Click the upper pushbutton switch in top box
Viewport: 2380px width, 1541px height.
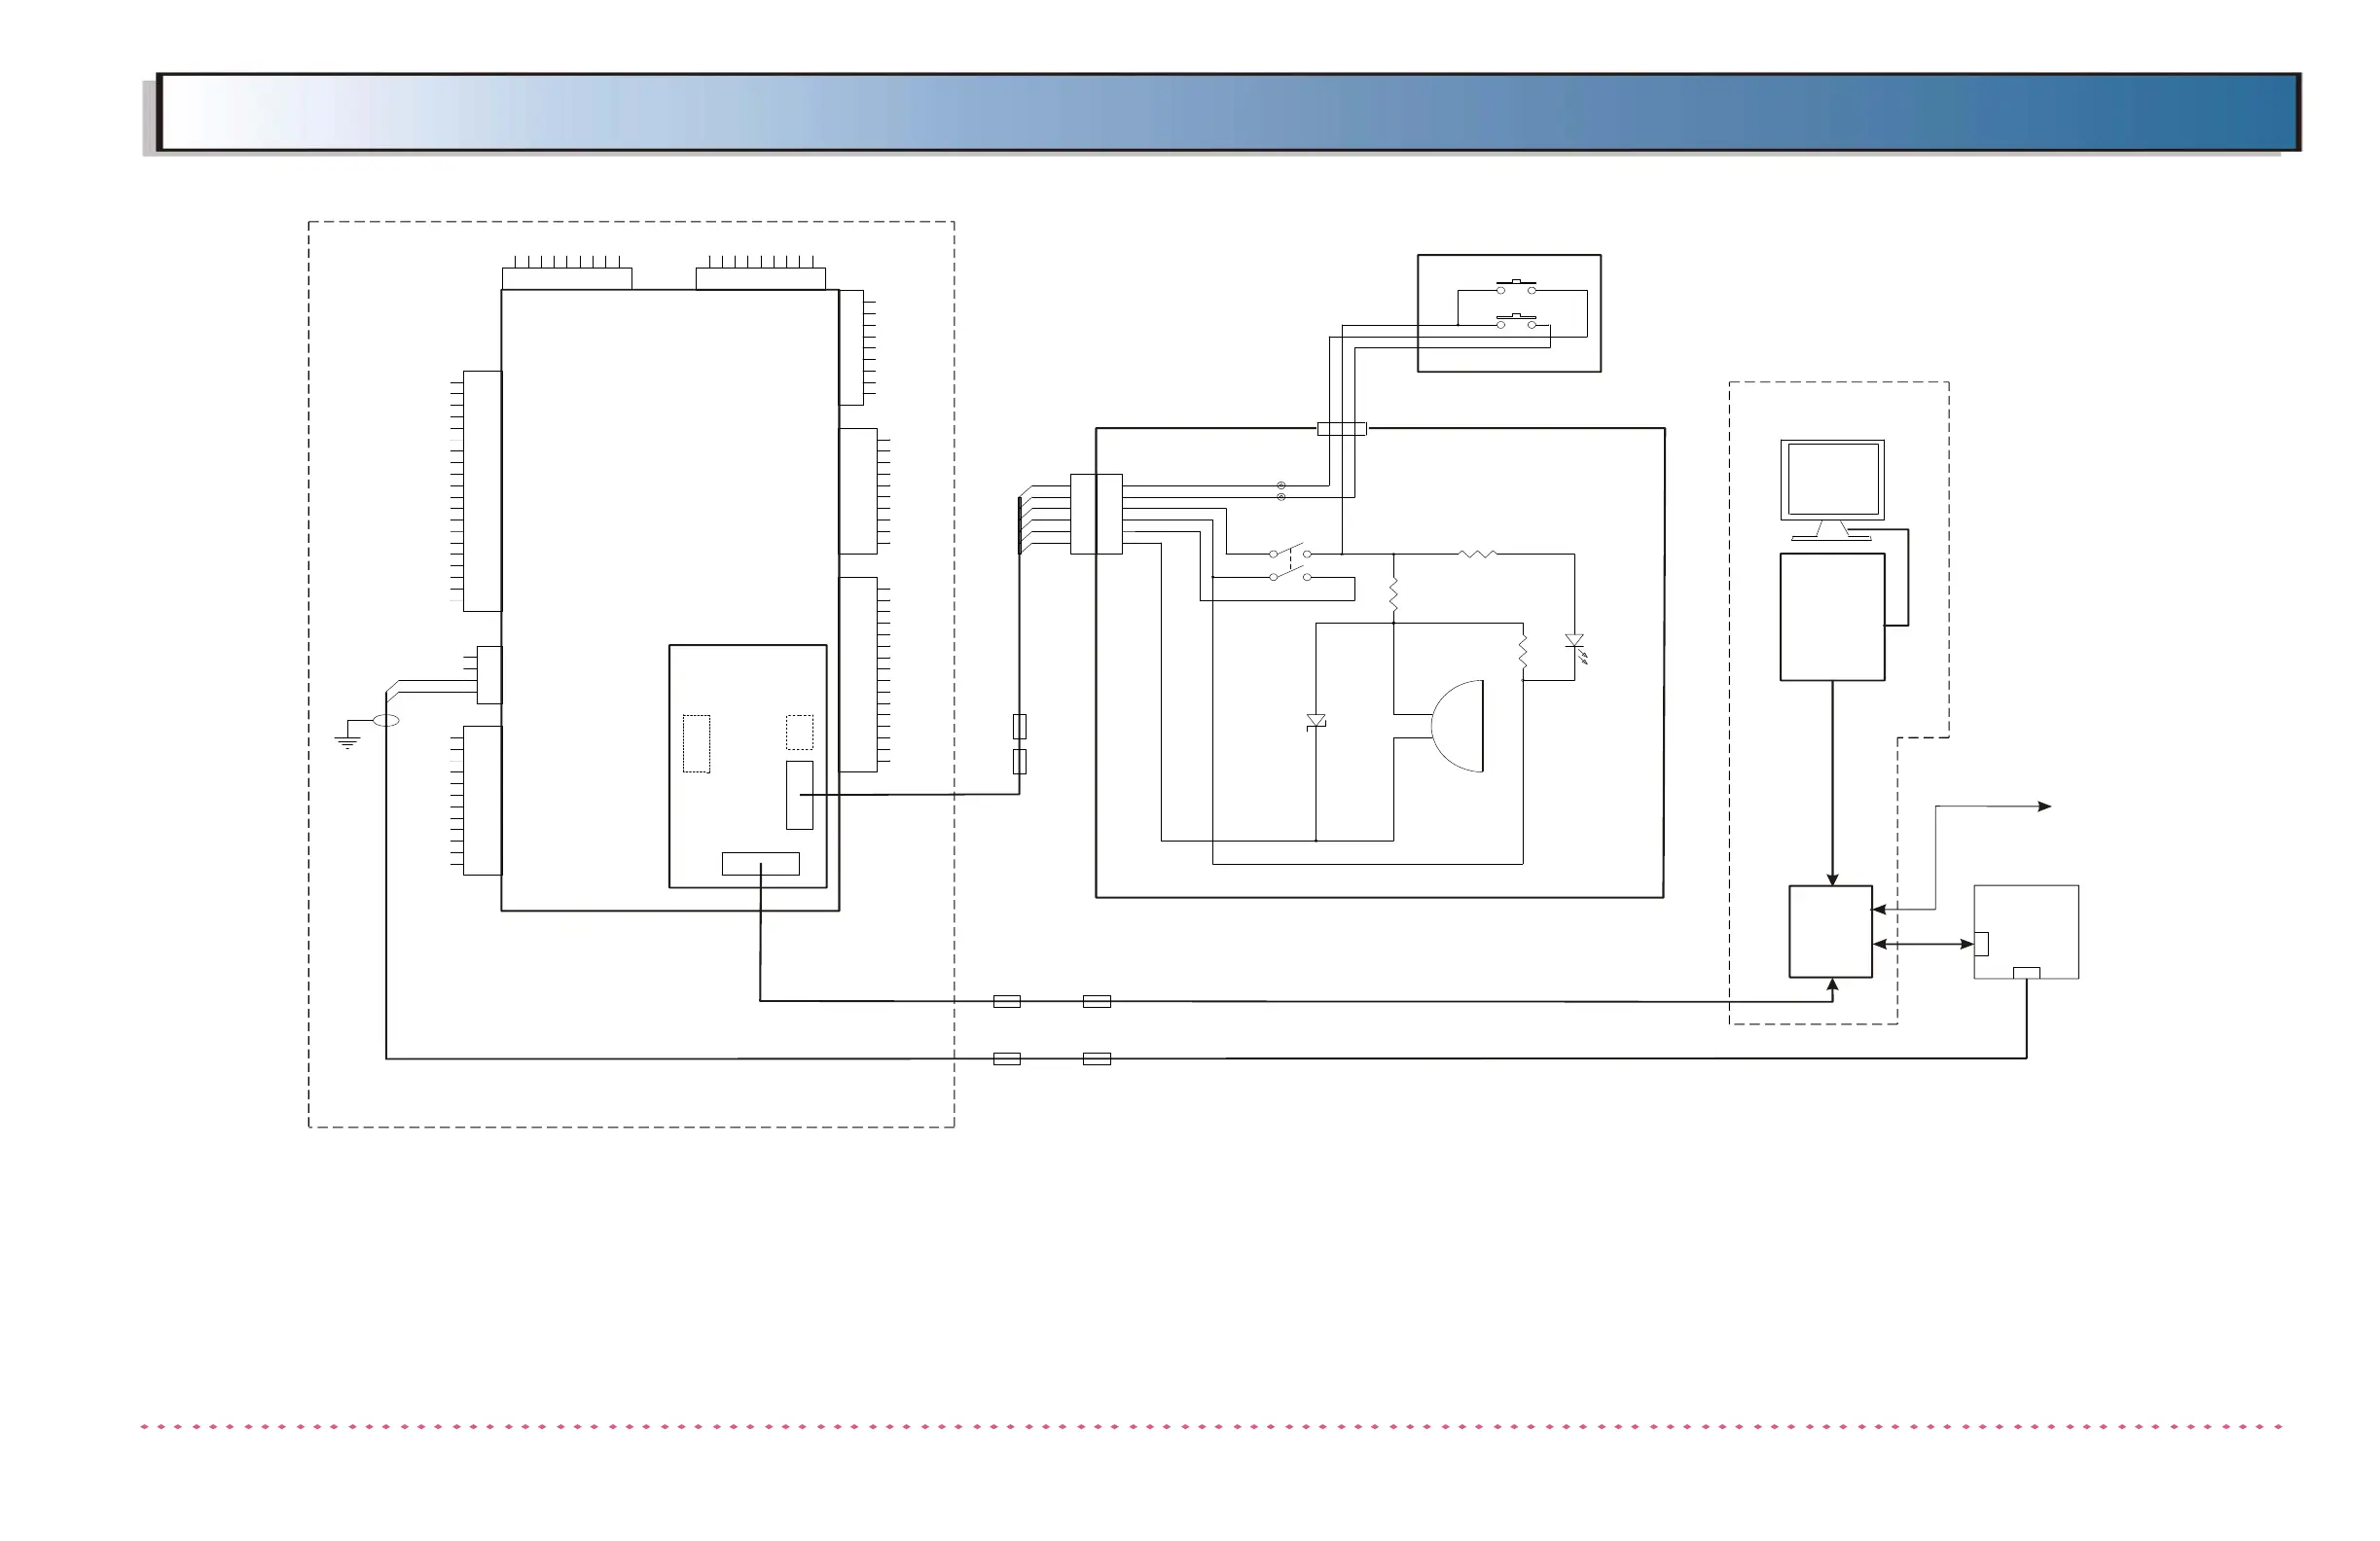1516,288
